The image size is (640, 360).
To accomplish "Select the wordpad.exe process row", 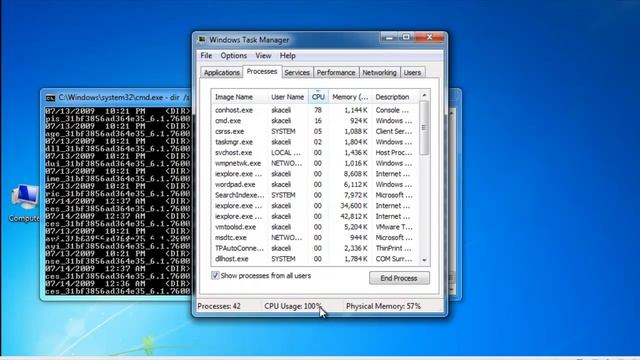I will pyautogui.click(x=315, y=184).
